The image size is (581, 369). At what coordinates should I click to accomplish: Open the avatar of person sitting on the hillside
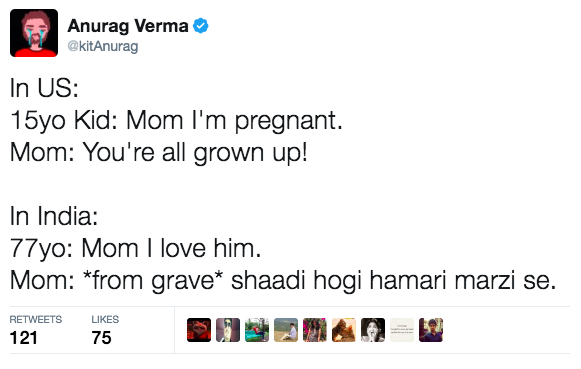(x=286, y=330)
